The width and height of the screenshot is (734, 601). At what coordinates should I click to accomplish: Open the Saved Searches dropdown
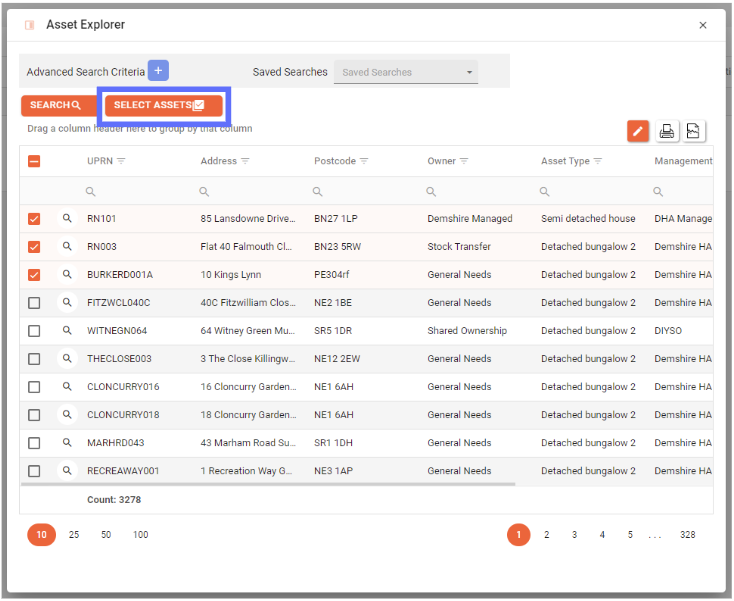click(x=405, y=72)
